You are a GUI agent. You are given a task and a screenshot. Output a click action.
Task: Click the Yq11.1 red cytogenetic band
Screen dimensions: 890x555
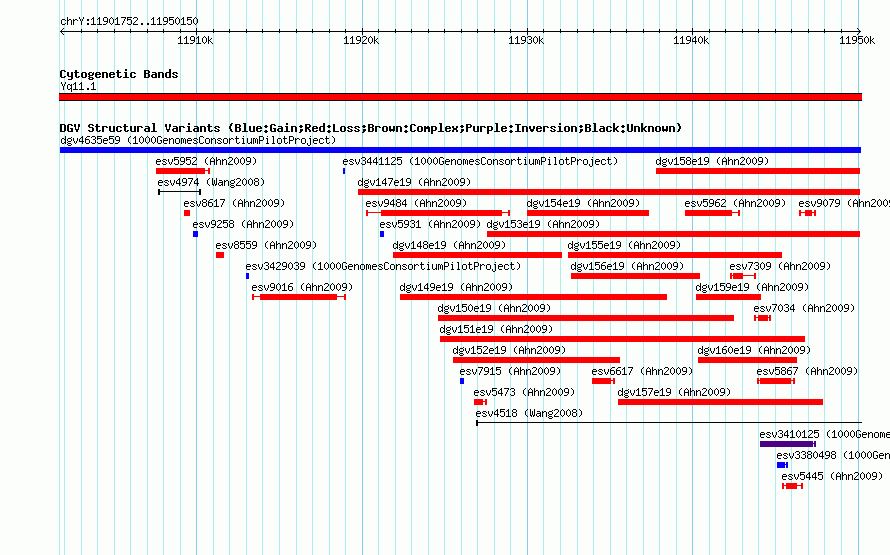click(460, 97)
